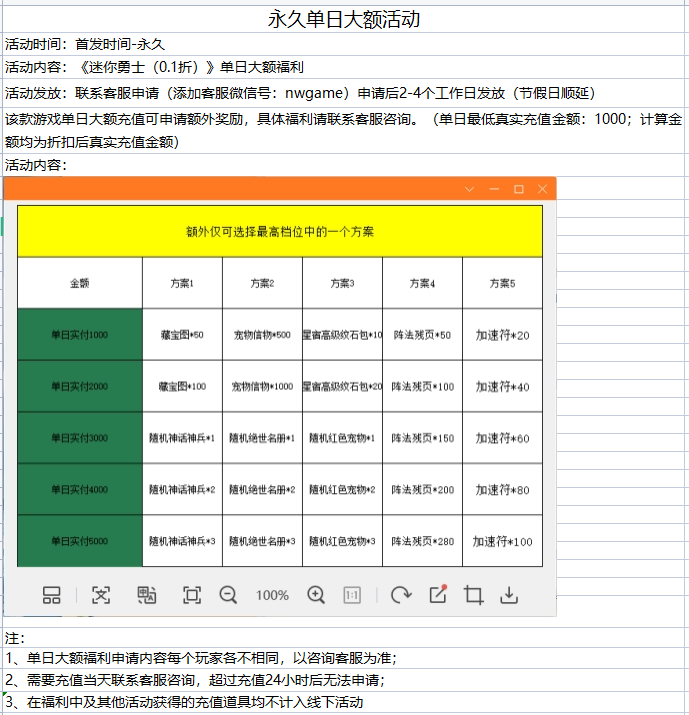Viewport: 689px width, 715px height.
Task: Open the thumbnail grid view icon
Action: [x=52, y=595]
